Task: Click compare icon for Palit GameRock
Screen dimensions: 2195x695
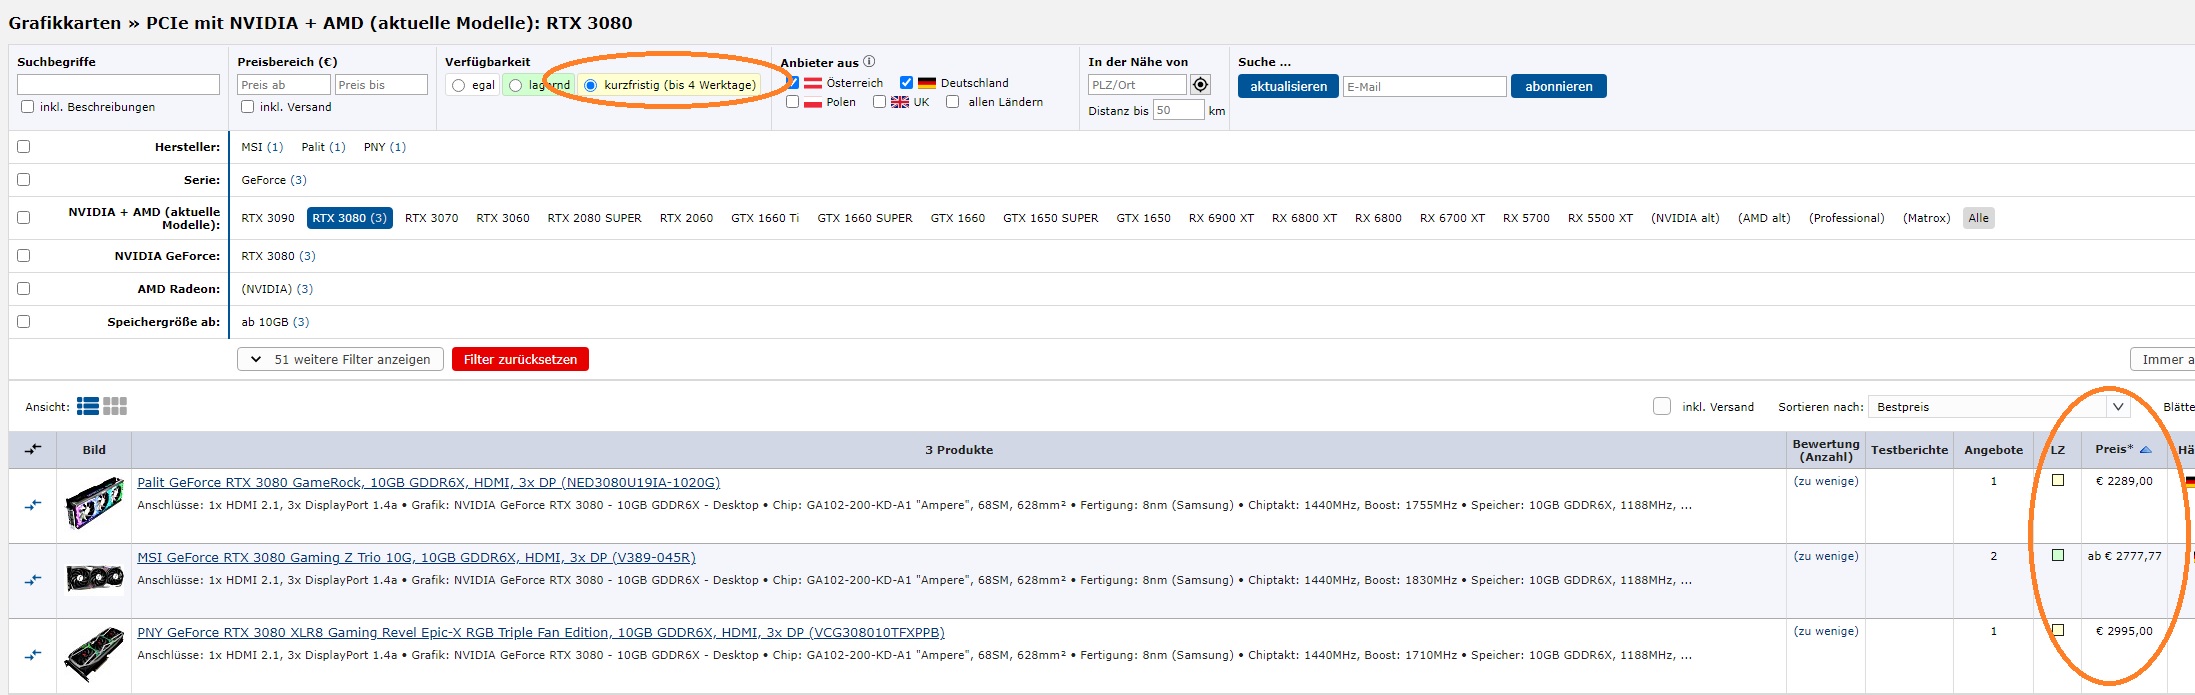Action: (33, 505)
